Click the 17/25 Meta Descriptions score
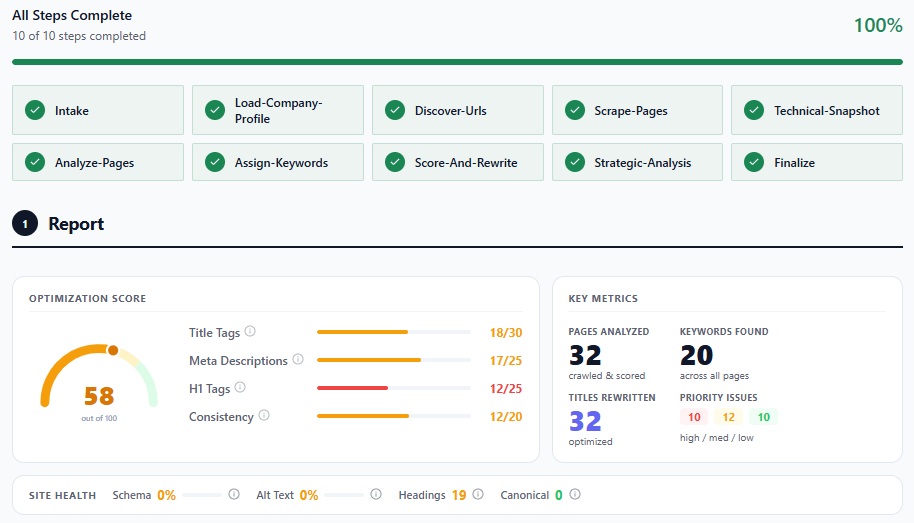The image size is (914, 523). point(505,360)
